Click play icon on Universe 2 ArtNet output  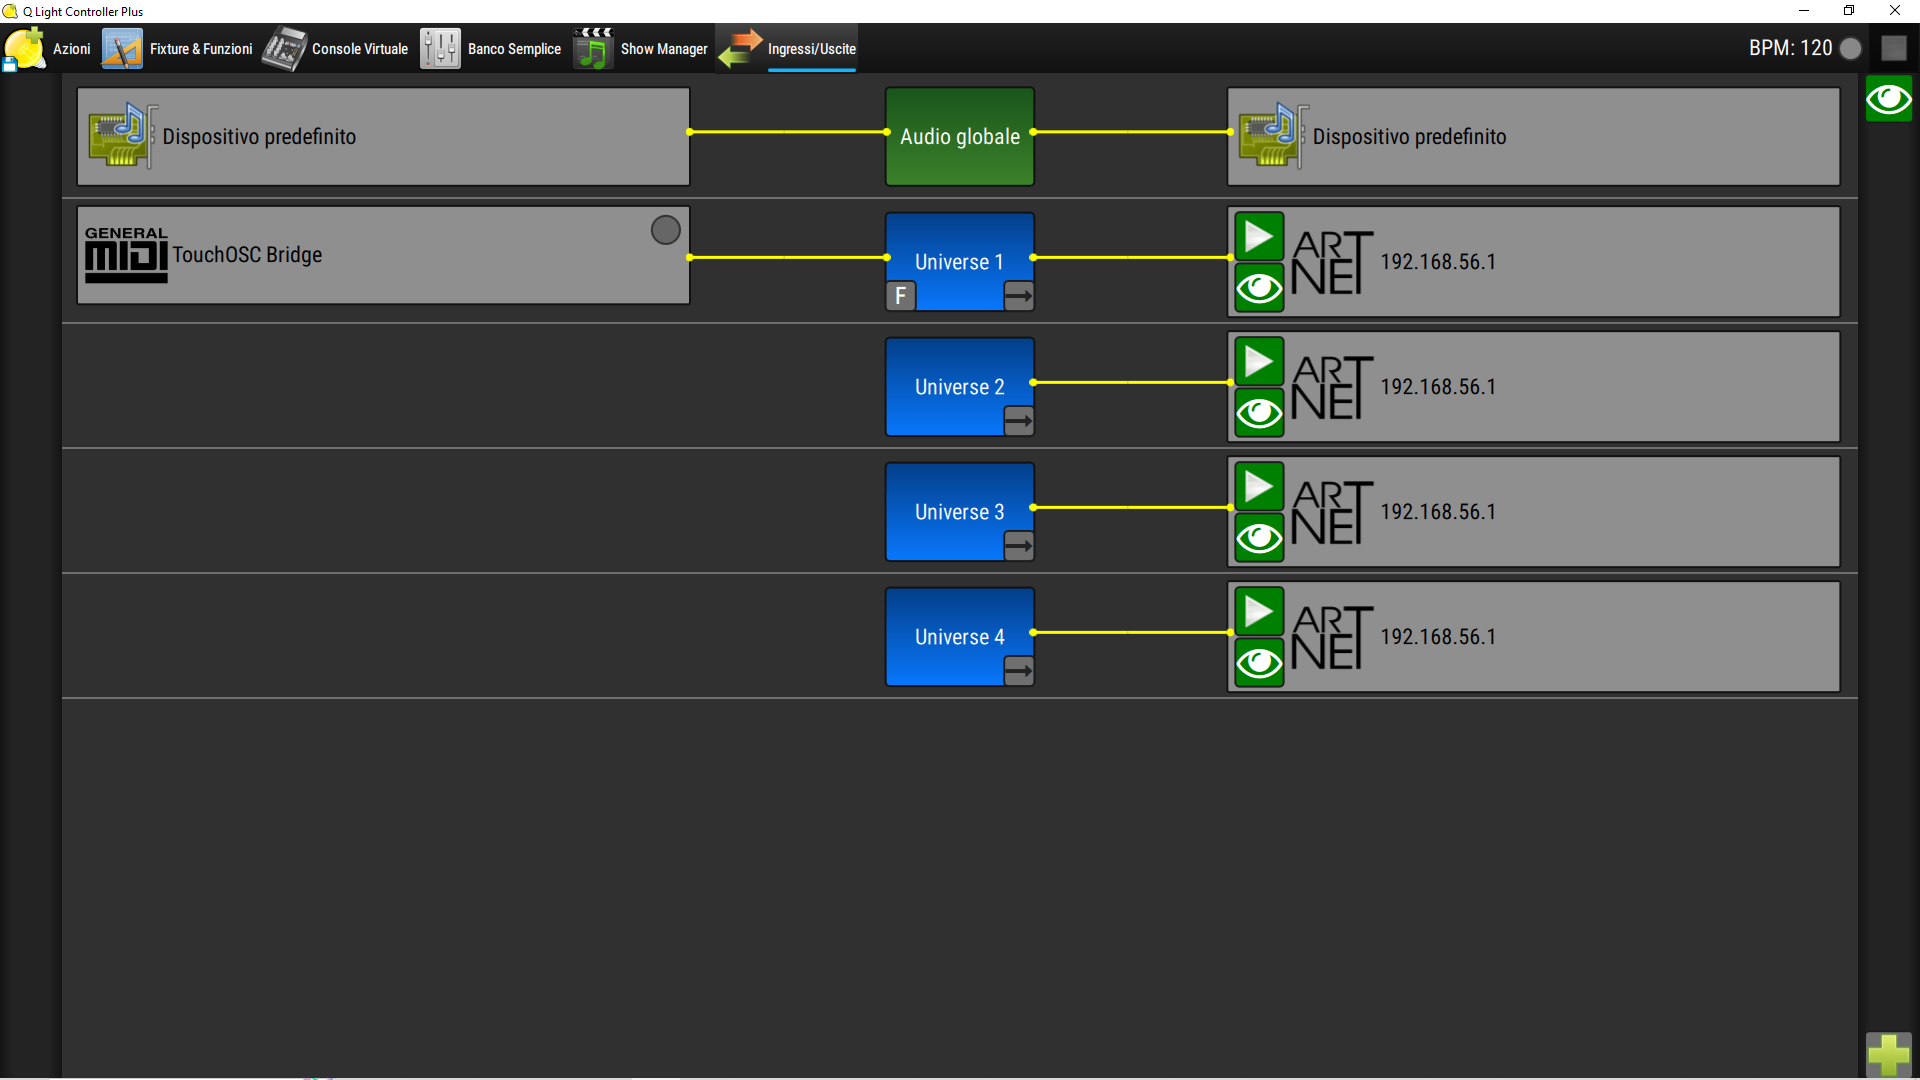point(1259,362)
